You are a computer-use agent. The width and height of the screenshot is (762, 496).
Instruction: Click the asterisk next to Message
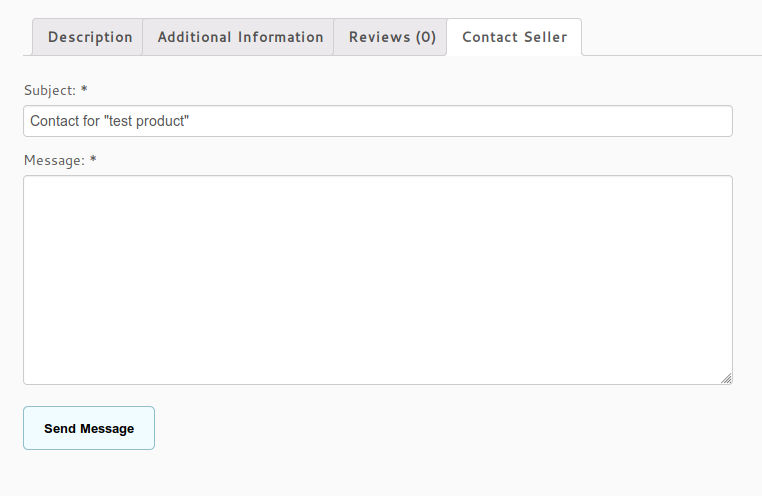(93, 160)
